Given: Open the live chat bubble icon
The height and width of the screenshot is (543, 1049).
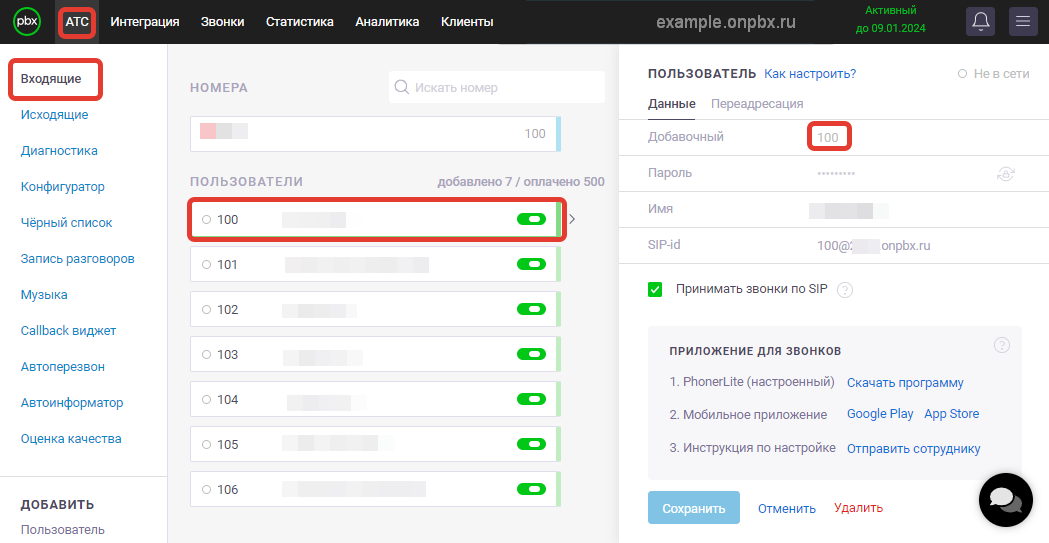Looking at the screenshot, I should (1006, 500).
